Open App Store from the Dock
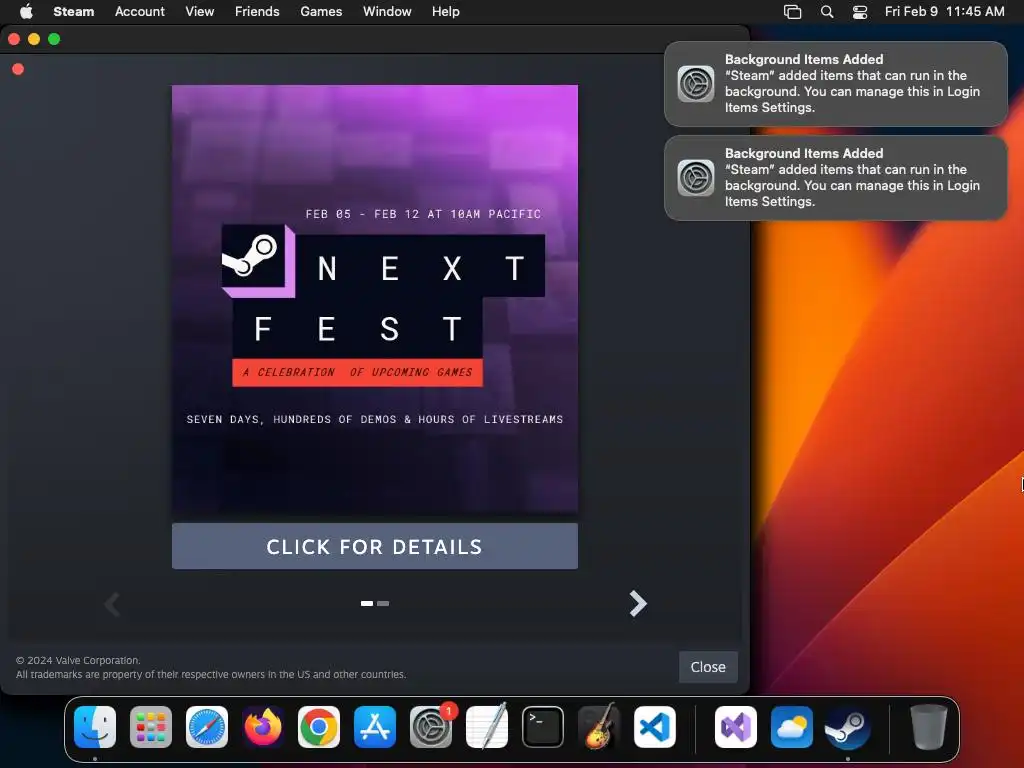1024x768 pixels. point(375,727)
